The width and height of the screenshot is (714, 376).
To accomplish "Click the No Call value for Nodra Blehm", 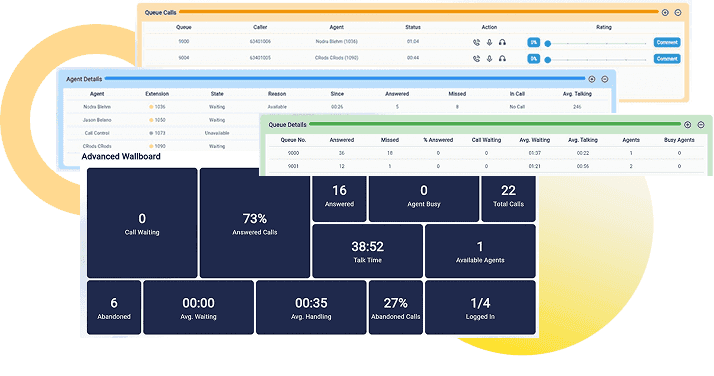I will point(517,107).
